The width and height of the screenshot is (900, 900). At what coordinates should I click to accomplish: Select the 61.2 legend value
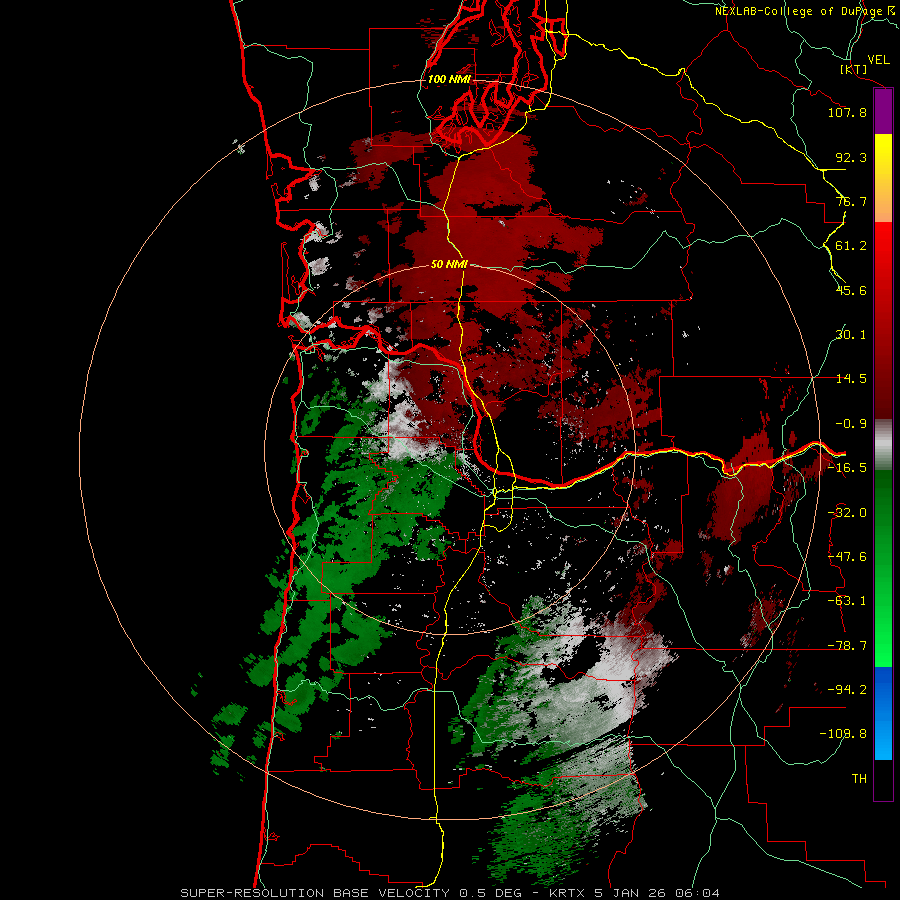[x=851, y=246]
